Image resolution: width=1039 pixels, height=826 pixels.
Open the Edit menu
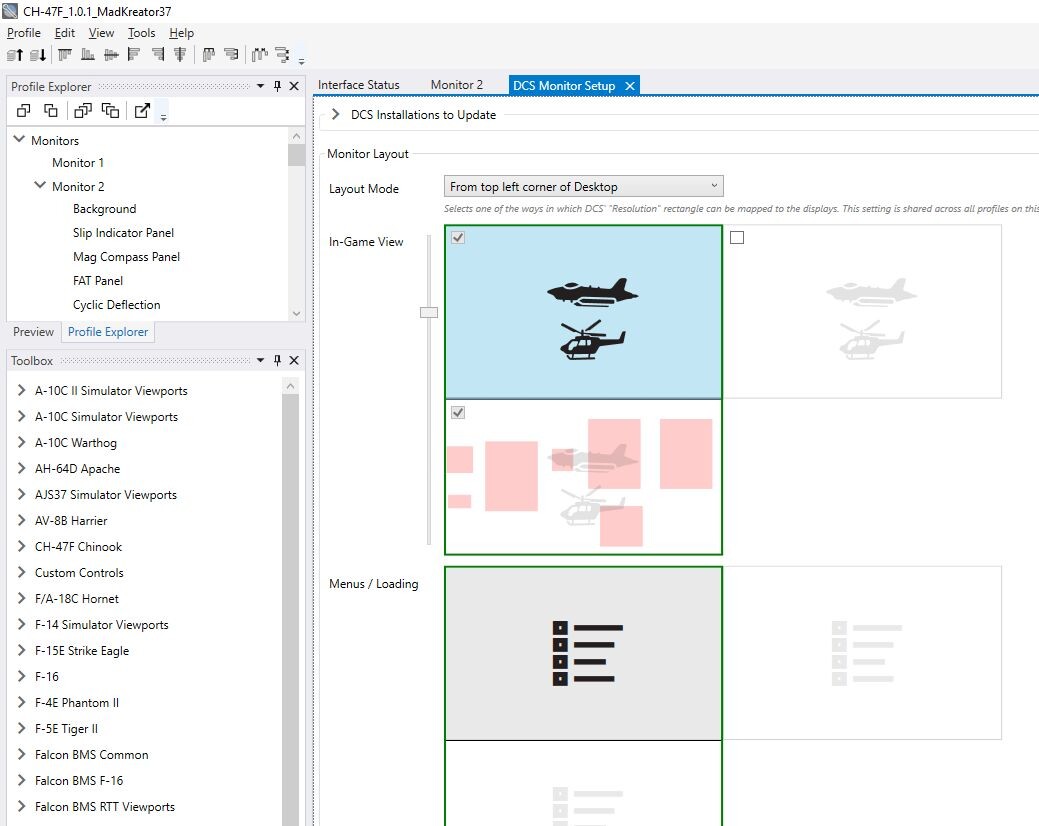(64, 32)
